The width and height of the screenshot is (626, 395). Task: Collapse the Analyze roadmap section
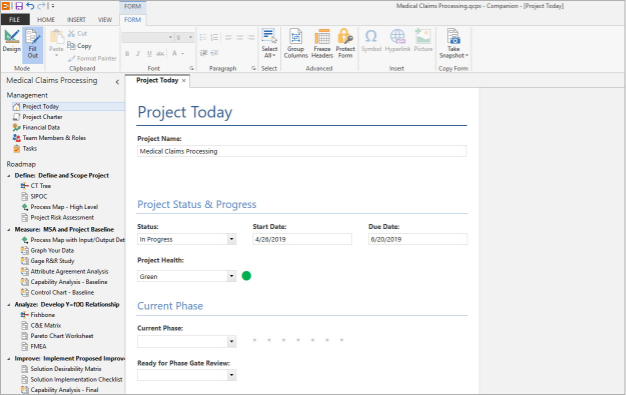point(9,304)
